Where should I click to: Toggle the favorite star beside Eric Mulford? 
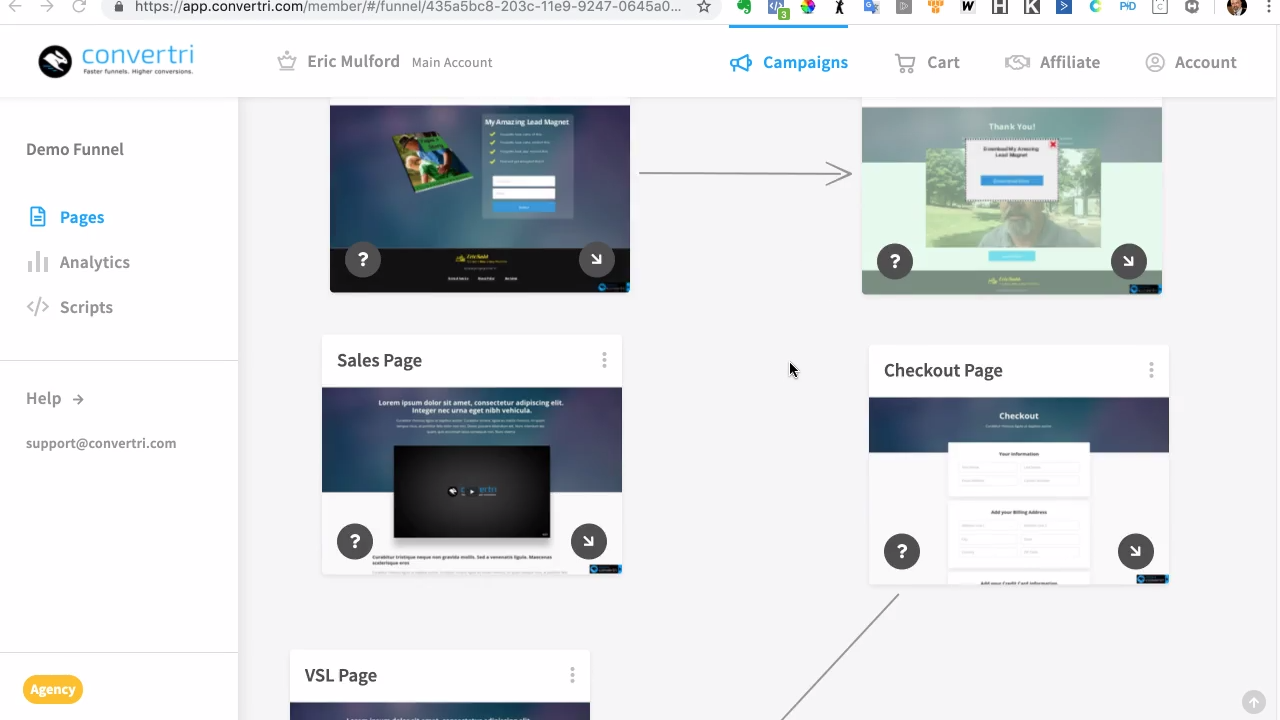(287, 61)
